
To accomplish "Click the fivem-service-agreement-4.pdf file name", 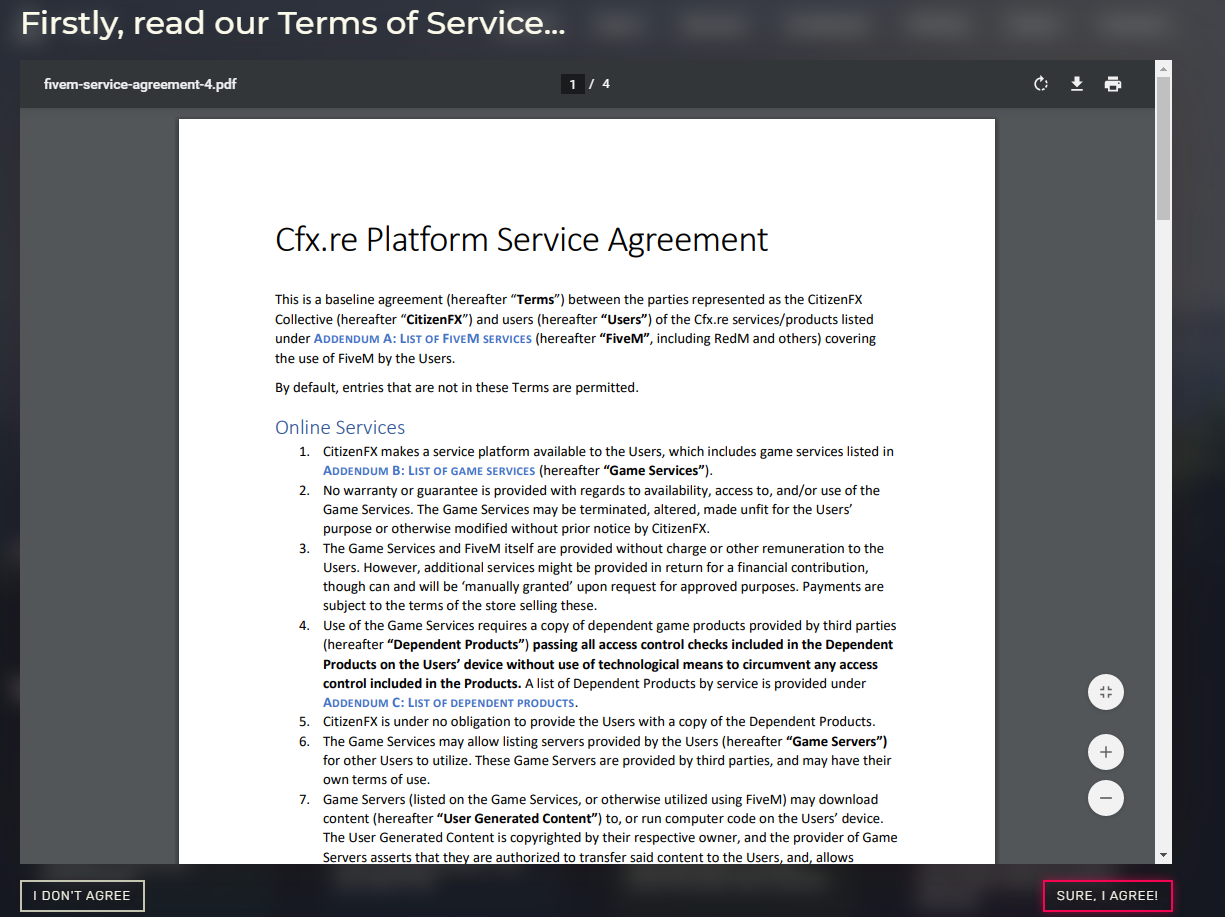I will 140,84.
